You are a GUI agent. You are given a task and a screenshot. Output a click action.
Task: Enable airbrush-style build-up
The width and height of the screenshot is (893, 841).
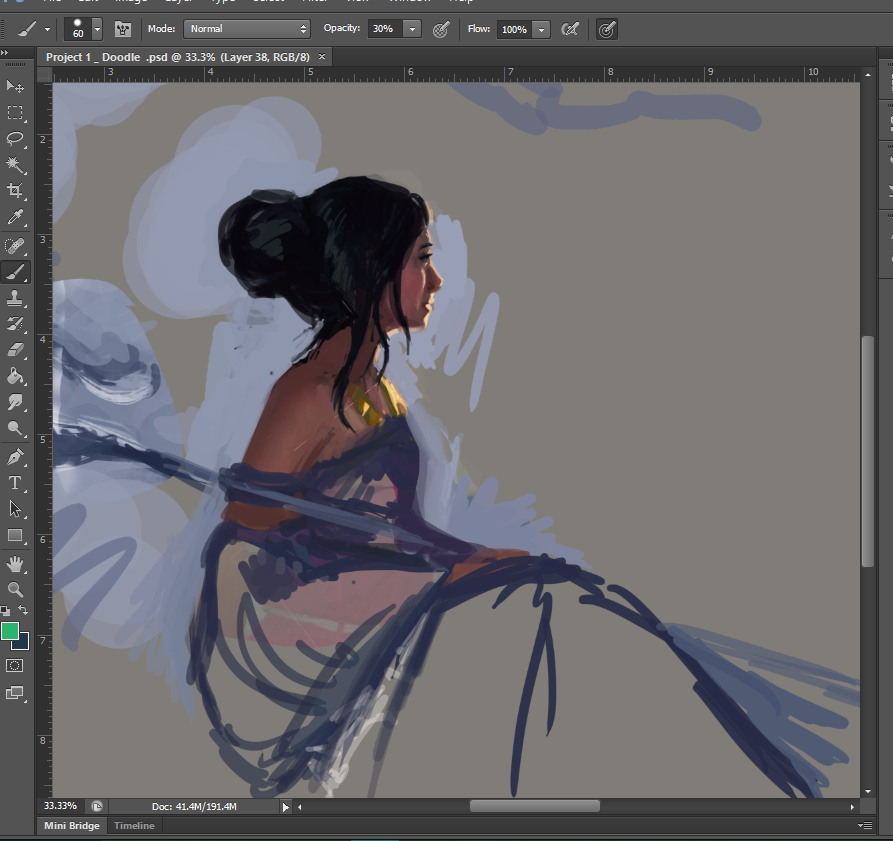pos(570,29)
